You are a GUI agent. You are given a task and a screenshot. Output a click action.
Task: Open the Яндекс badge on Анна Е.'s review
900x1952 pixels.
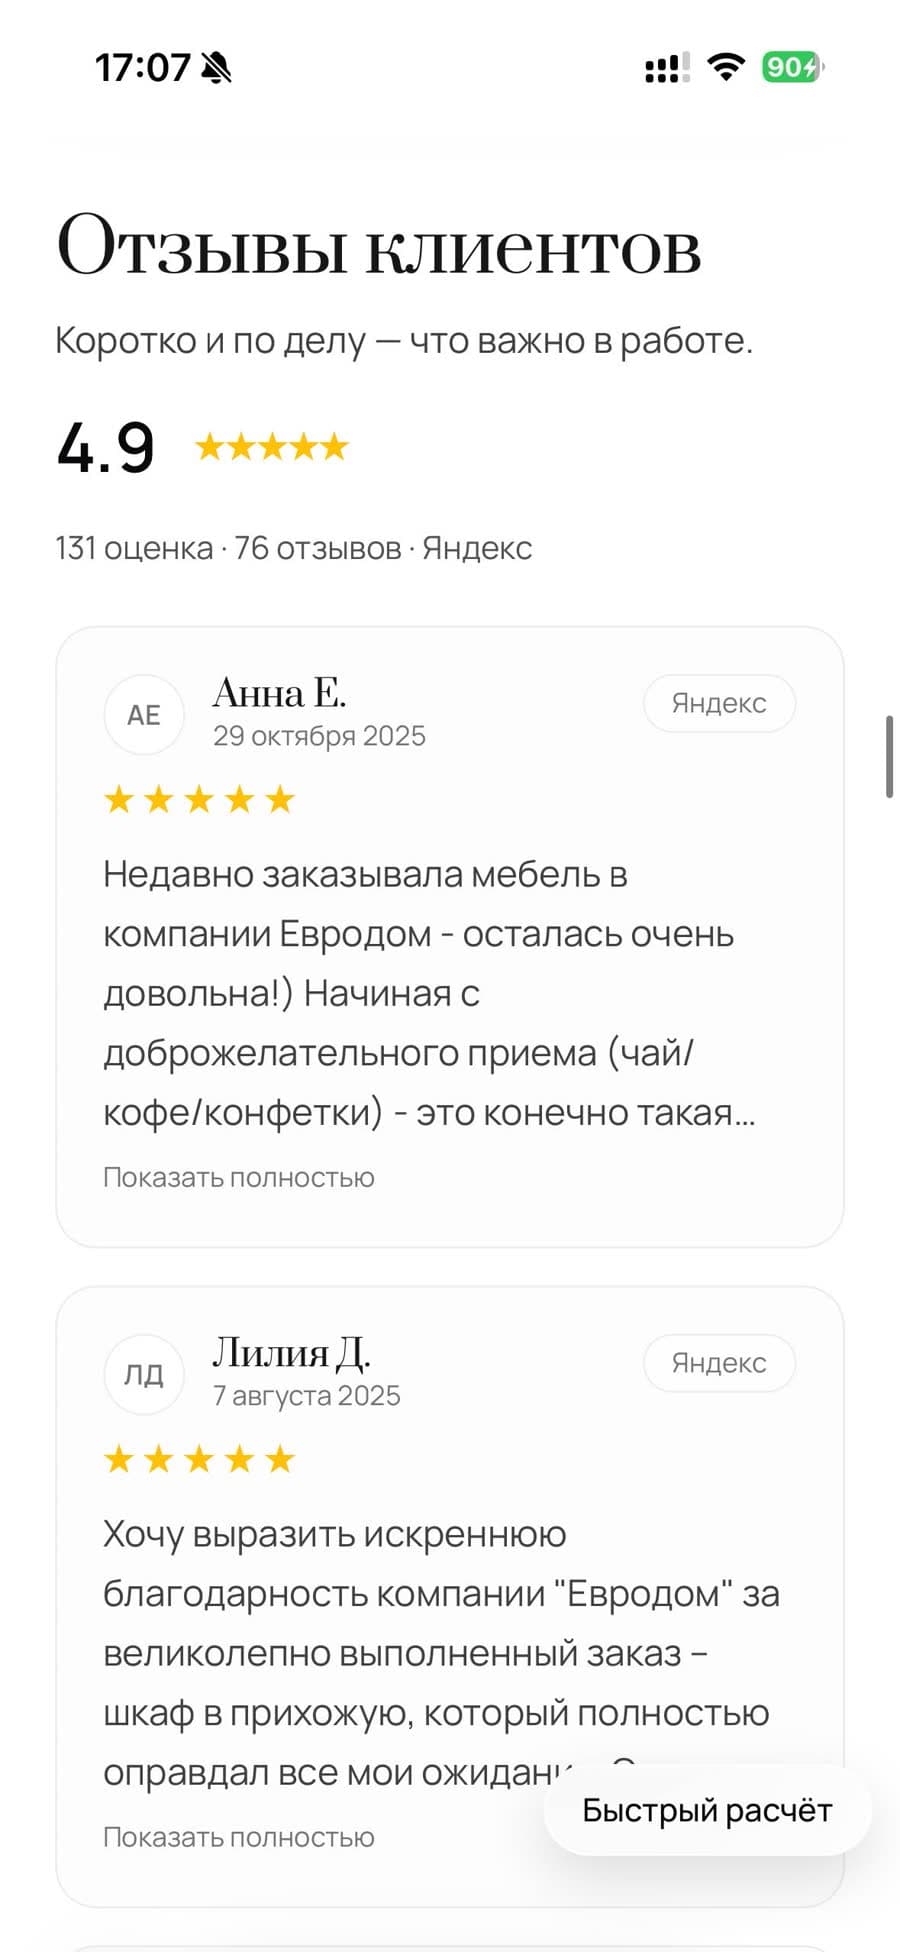(718, 703)
